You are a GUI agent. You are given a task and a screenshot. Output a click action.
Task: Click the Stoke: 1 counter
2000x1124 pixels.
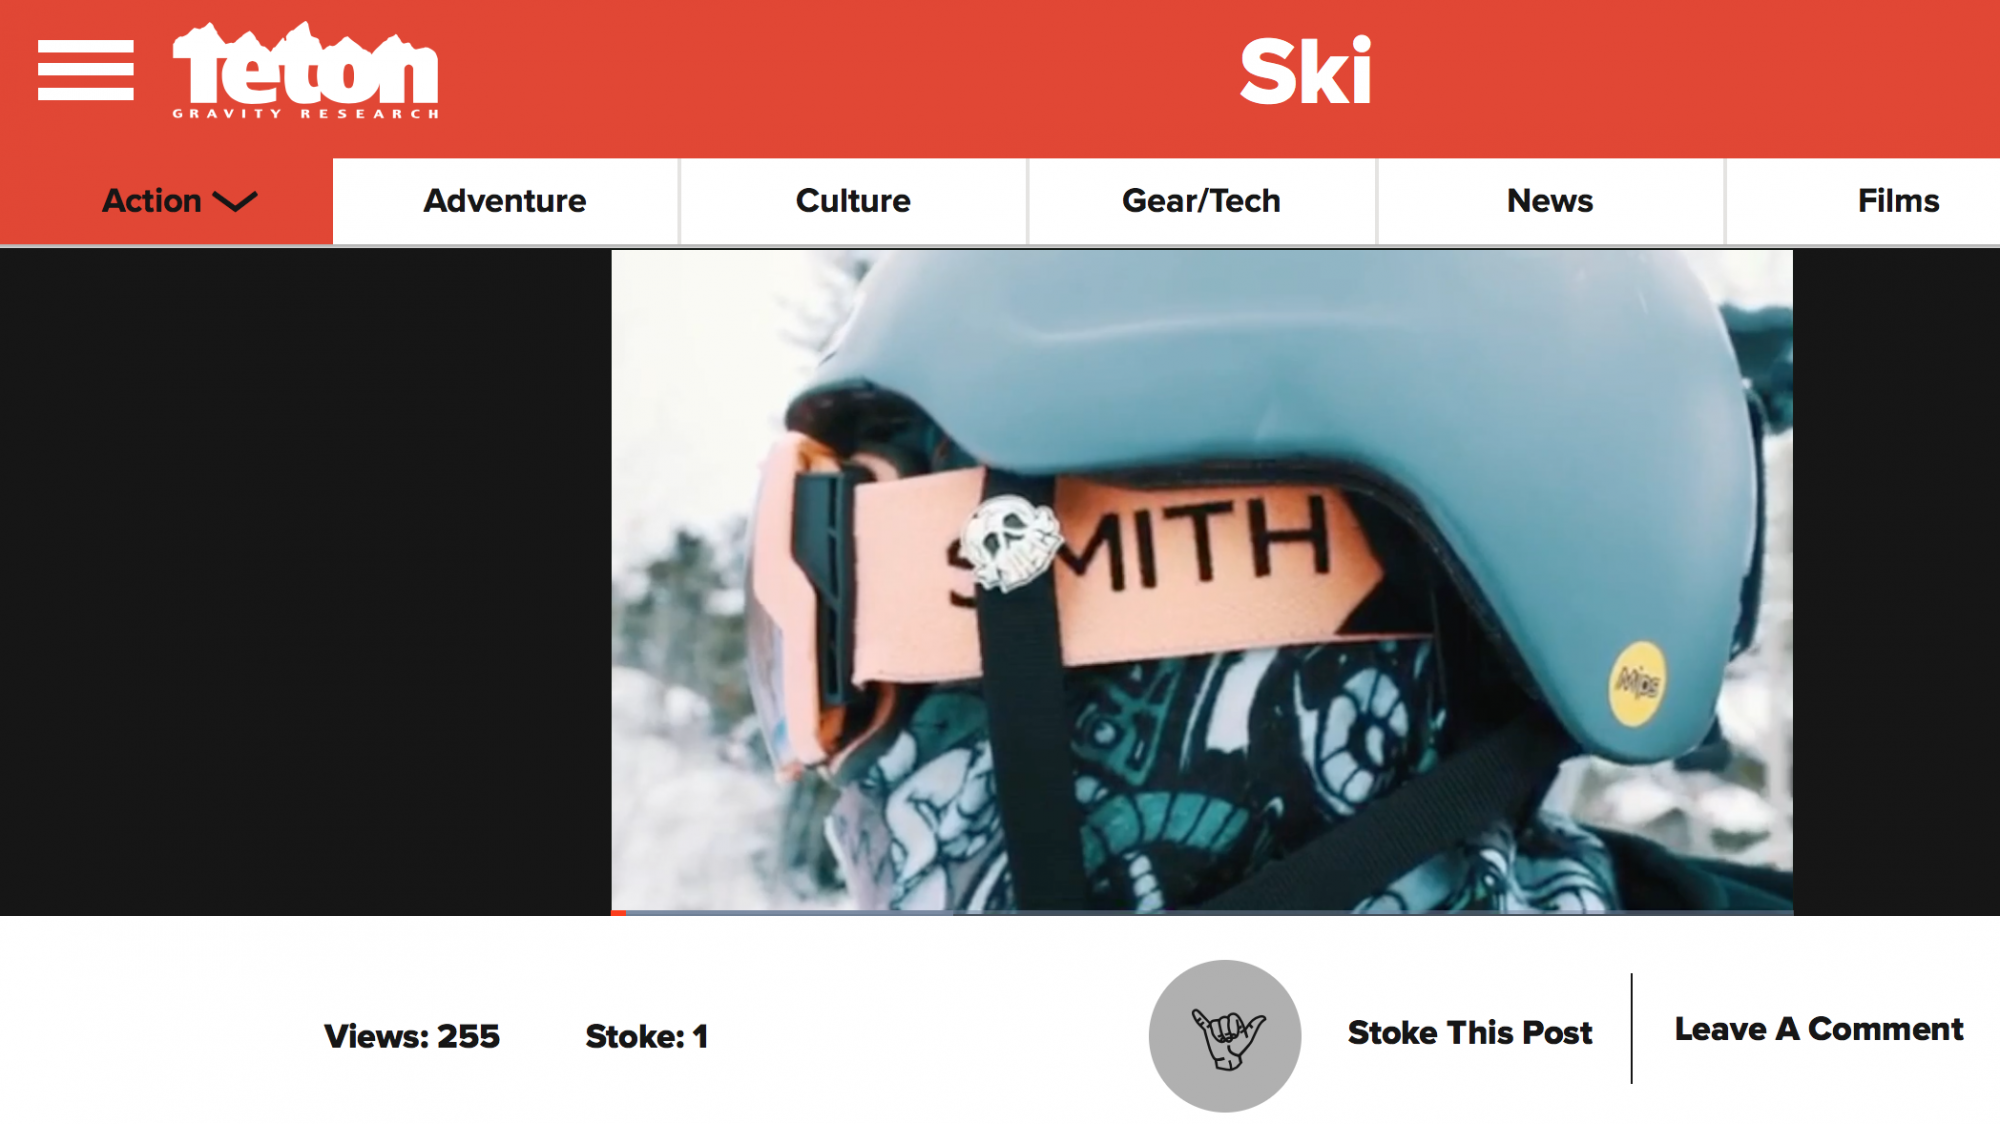pyautogui.click(x=646, y=1036)
